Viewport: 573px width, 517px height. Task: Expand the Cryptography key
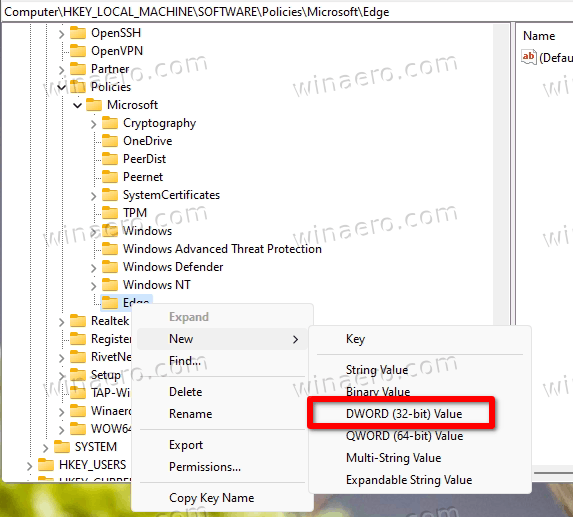(x=94, y=124)
